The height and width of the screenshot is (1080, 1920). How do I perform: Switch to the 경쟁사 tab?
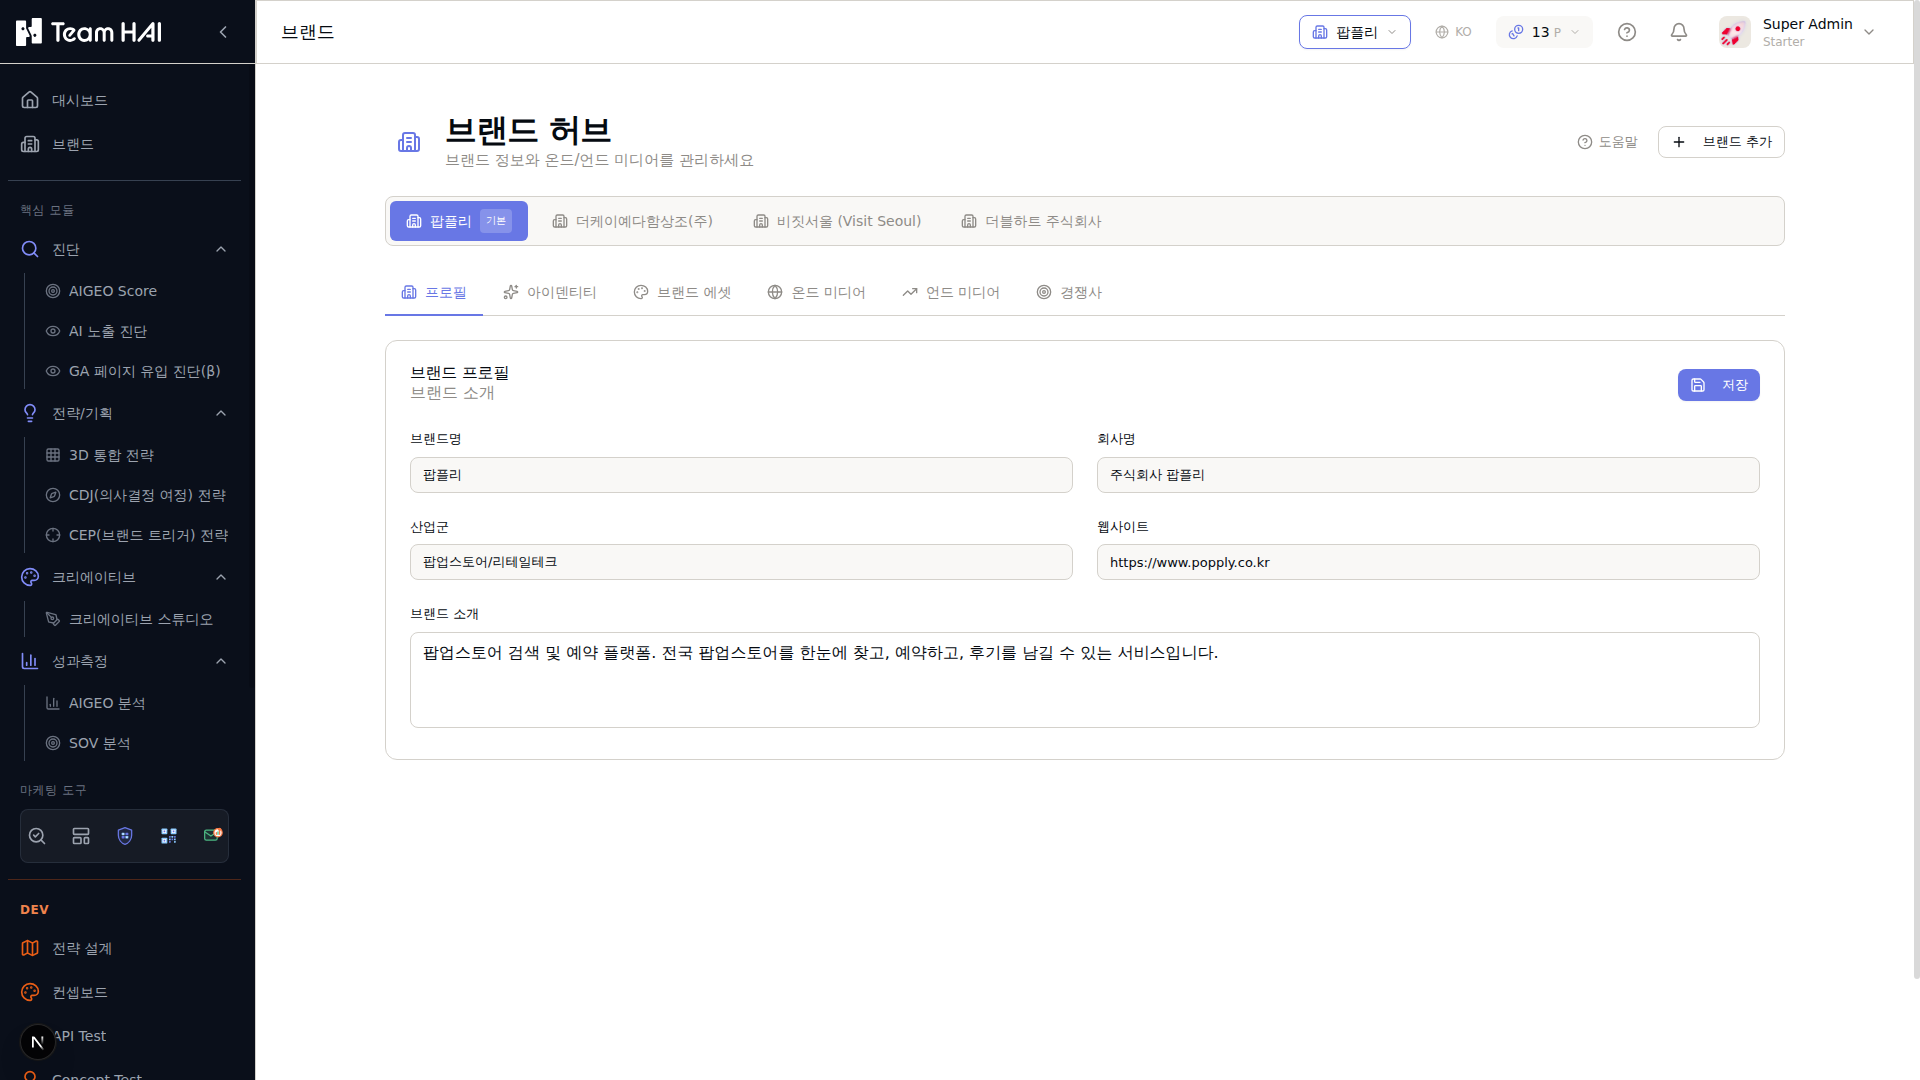[1069, 292]
